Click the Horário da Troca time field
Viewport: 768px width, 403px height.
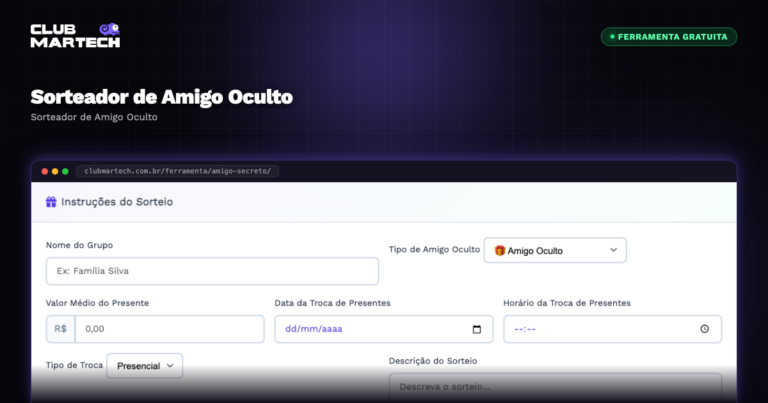[x=612, y=329]
